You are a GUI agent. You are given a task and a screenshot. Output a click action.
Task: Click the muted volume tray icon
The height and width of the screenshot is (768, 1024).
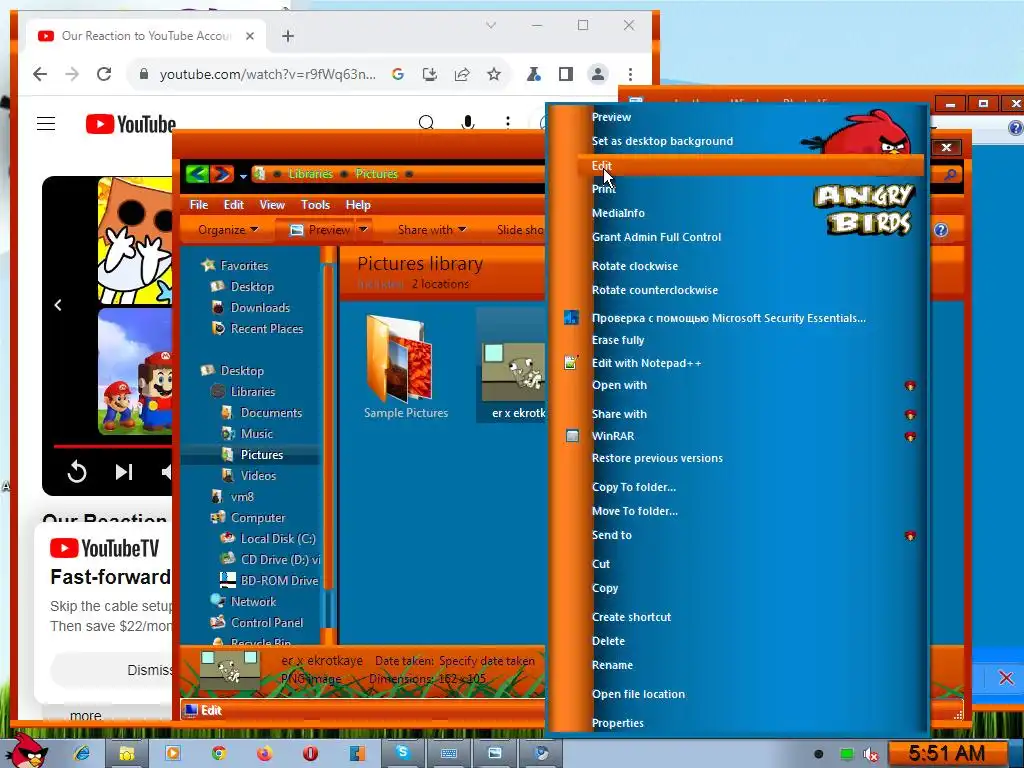click(871, 754)
